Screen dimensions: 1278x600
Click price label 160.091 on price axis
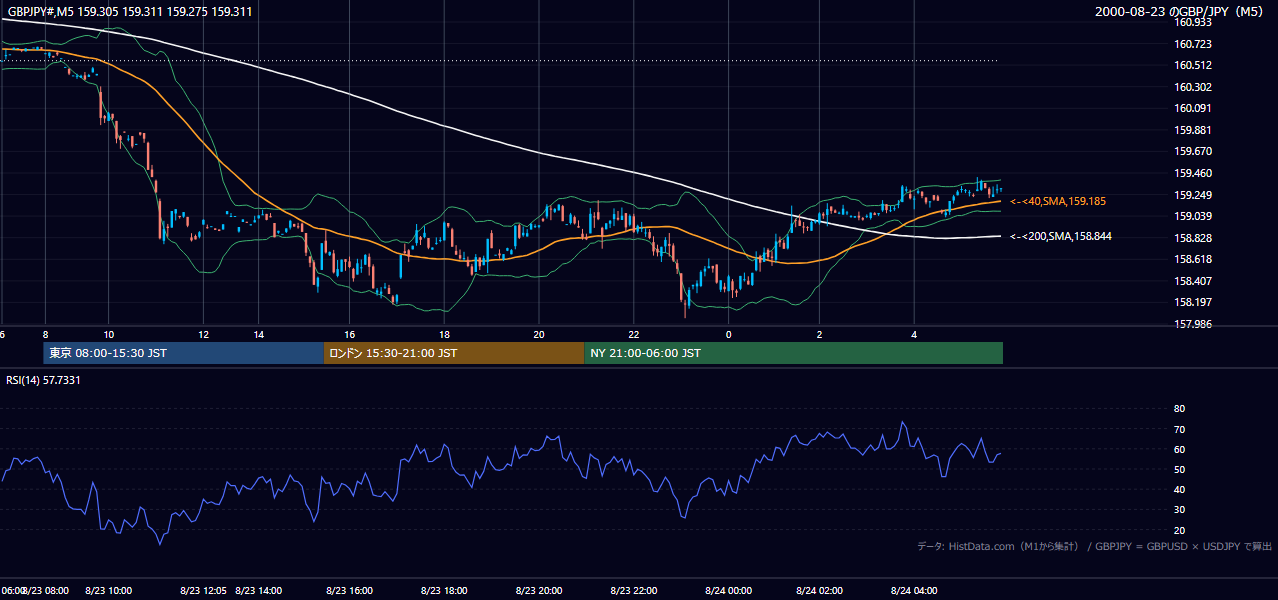point(1194,109)
